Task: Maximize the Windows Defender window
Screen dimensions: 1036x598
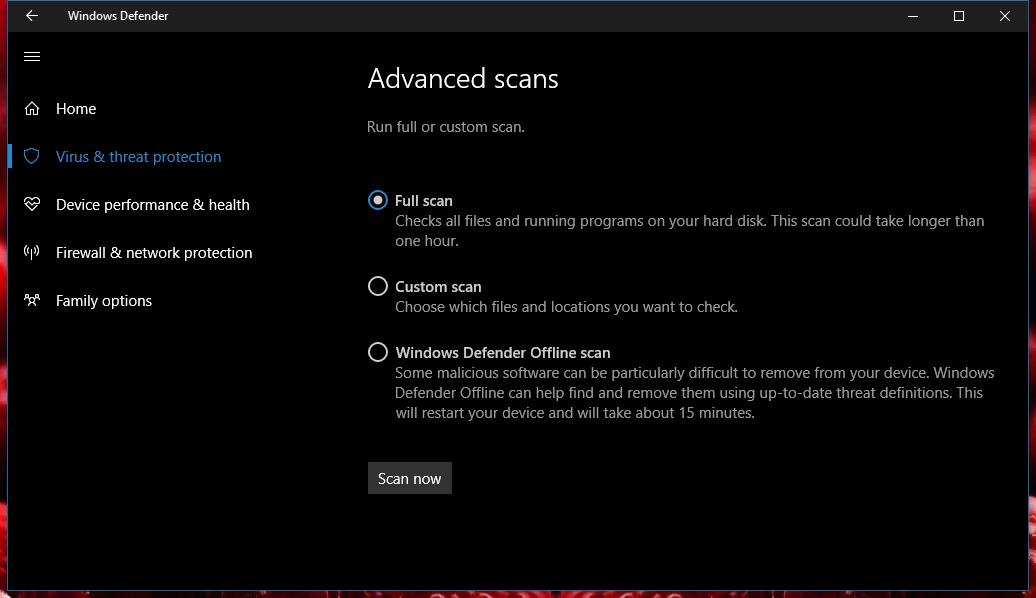Action: click(959, 16)
